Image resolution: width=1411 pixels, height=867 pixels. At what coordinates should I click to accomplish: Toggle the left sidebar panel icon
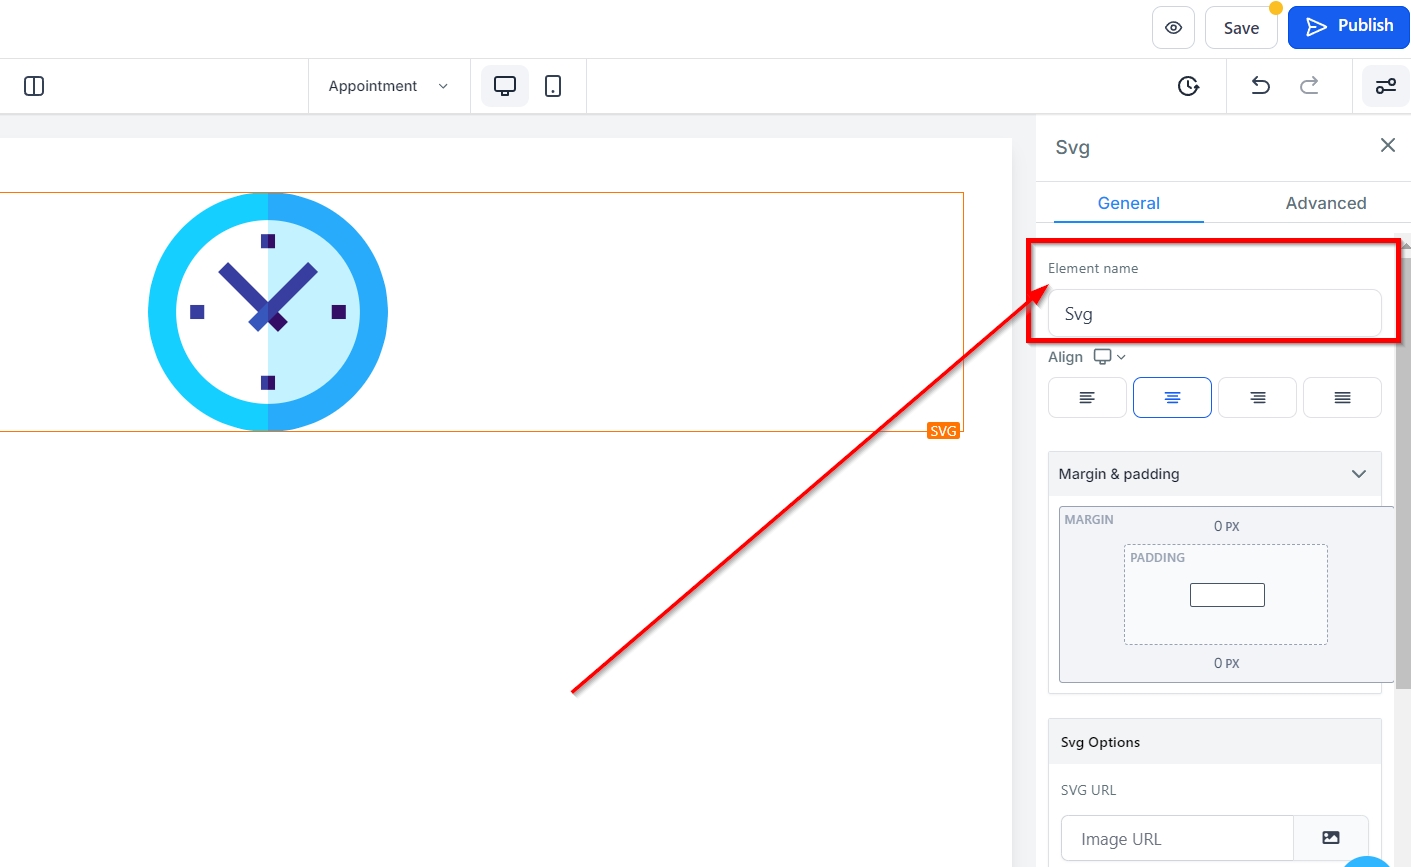click(x=34, y=86)
